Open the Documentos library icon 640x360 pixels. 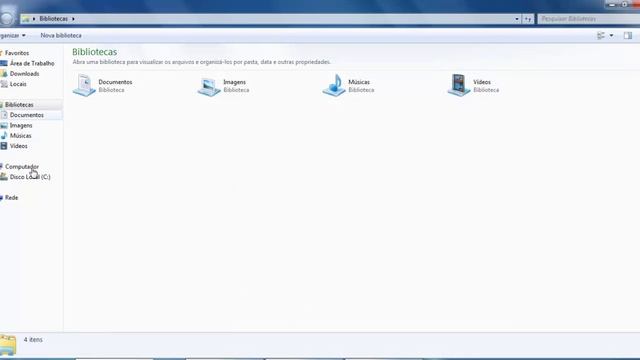pyautogui.click(x=84, y=85)
